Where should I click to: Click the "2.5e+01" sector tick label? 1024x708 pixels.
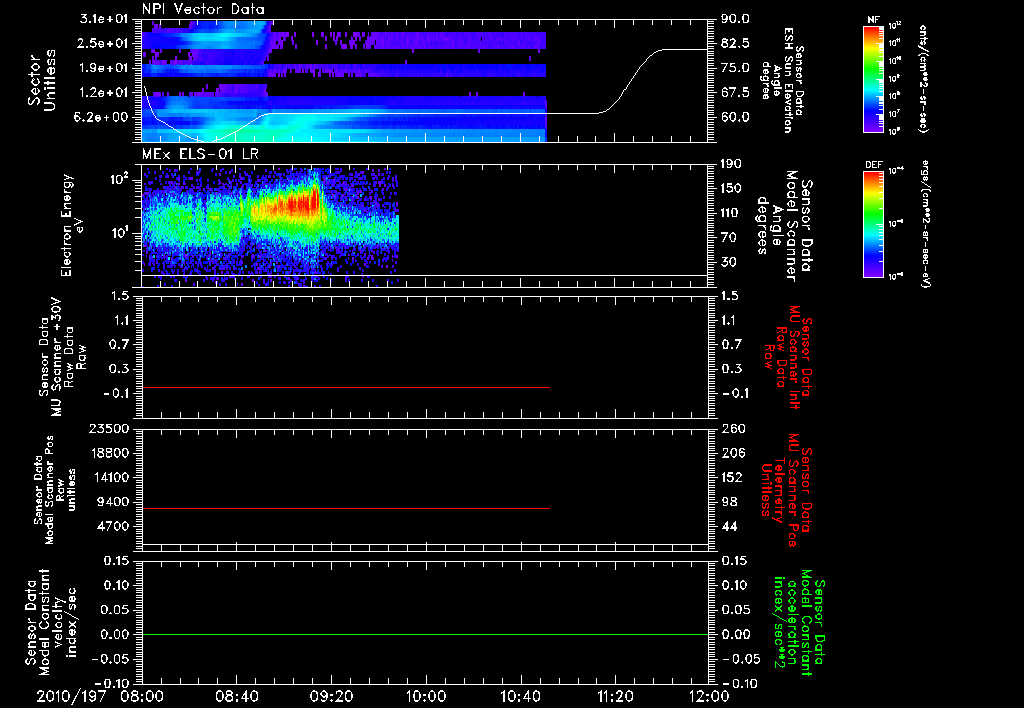coord(104,43)
